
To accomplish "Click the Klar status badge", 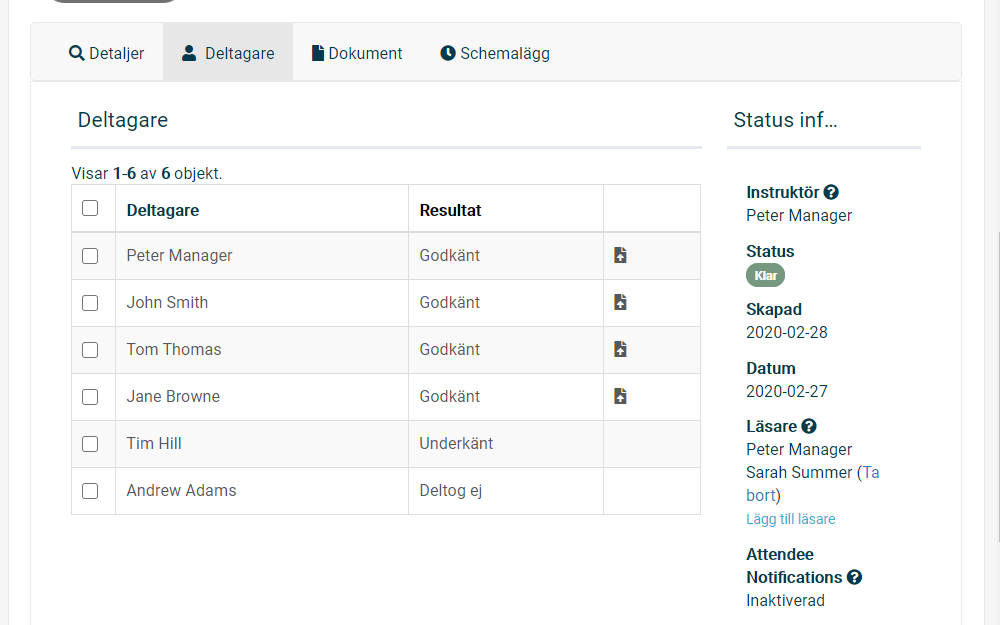I will (x=765, y=276).
